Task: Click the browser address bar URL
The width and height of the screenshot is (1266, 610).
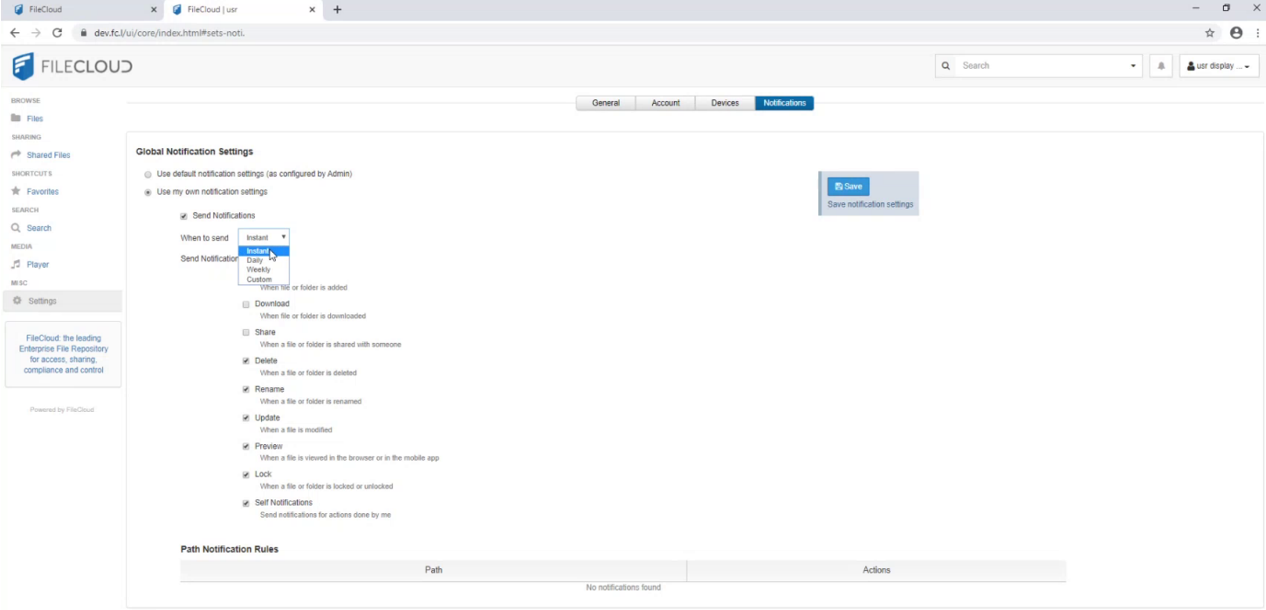Action: (170, 33)
